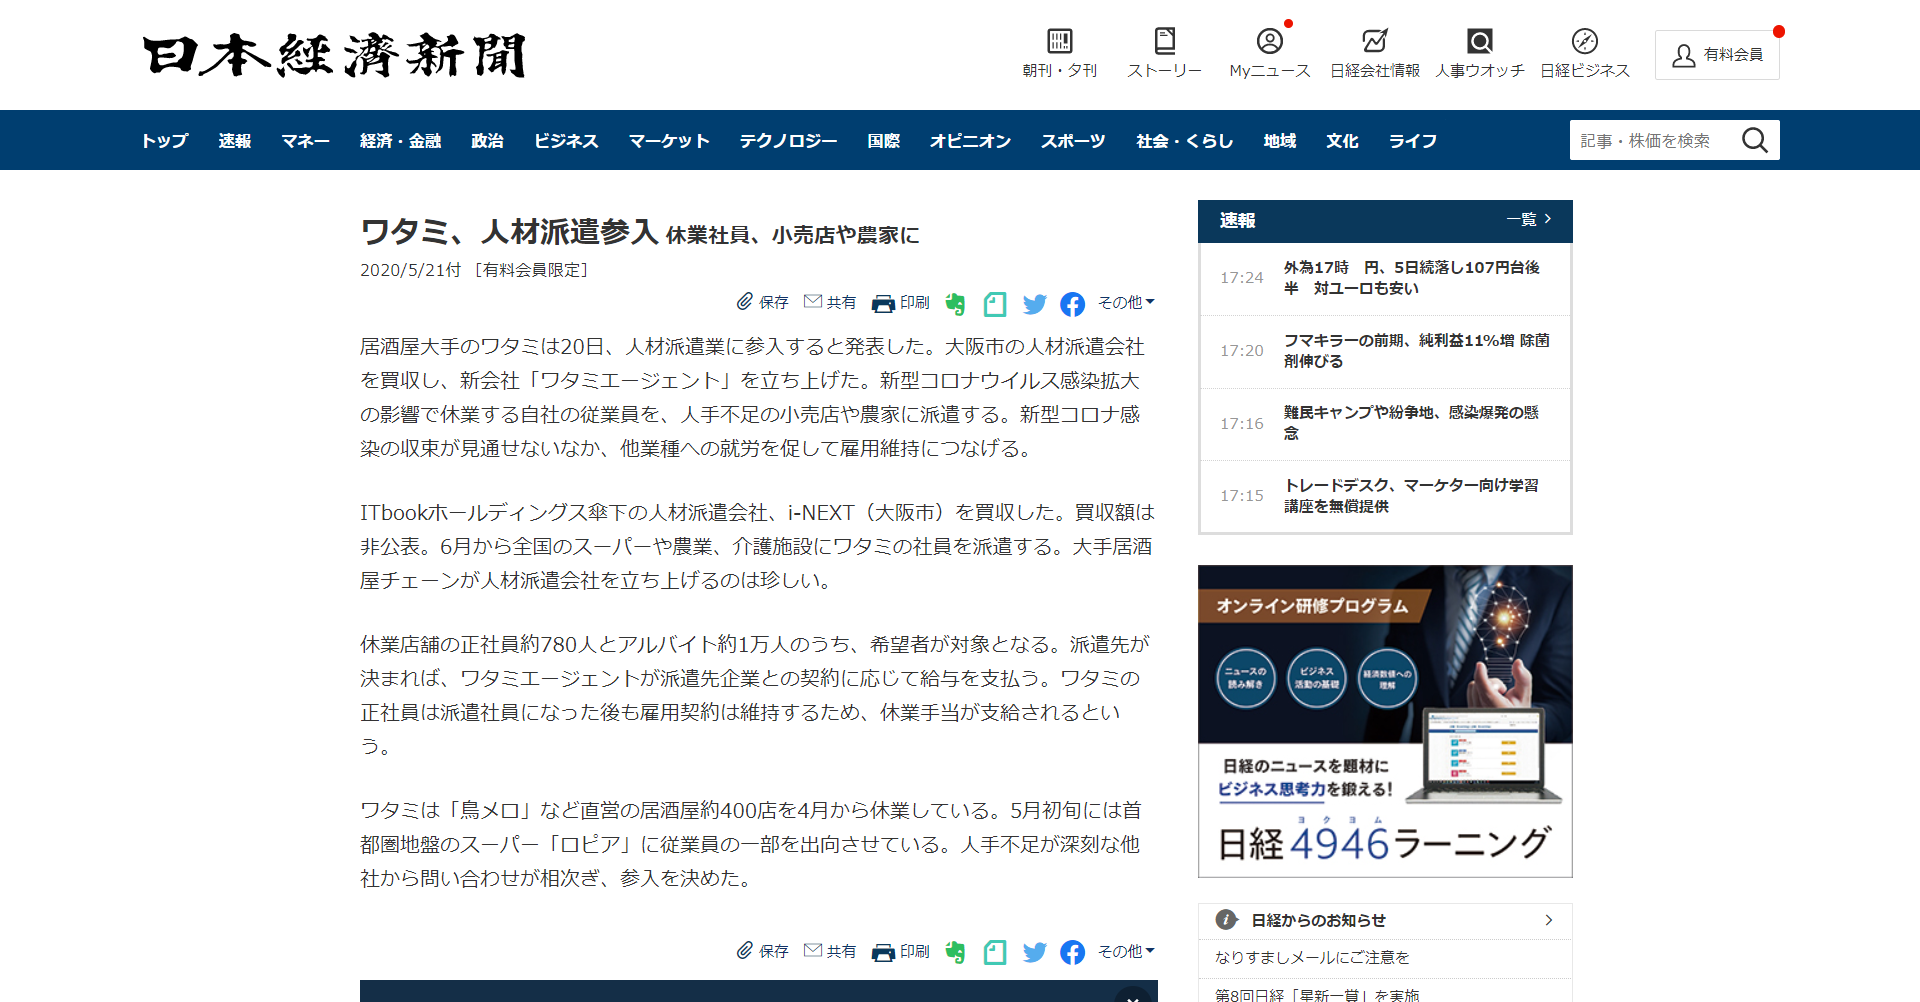This screenshot has height=1002, width=1920.
Task: Expand the top その他 sharing dropdown
Action: point(1126,302)
